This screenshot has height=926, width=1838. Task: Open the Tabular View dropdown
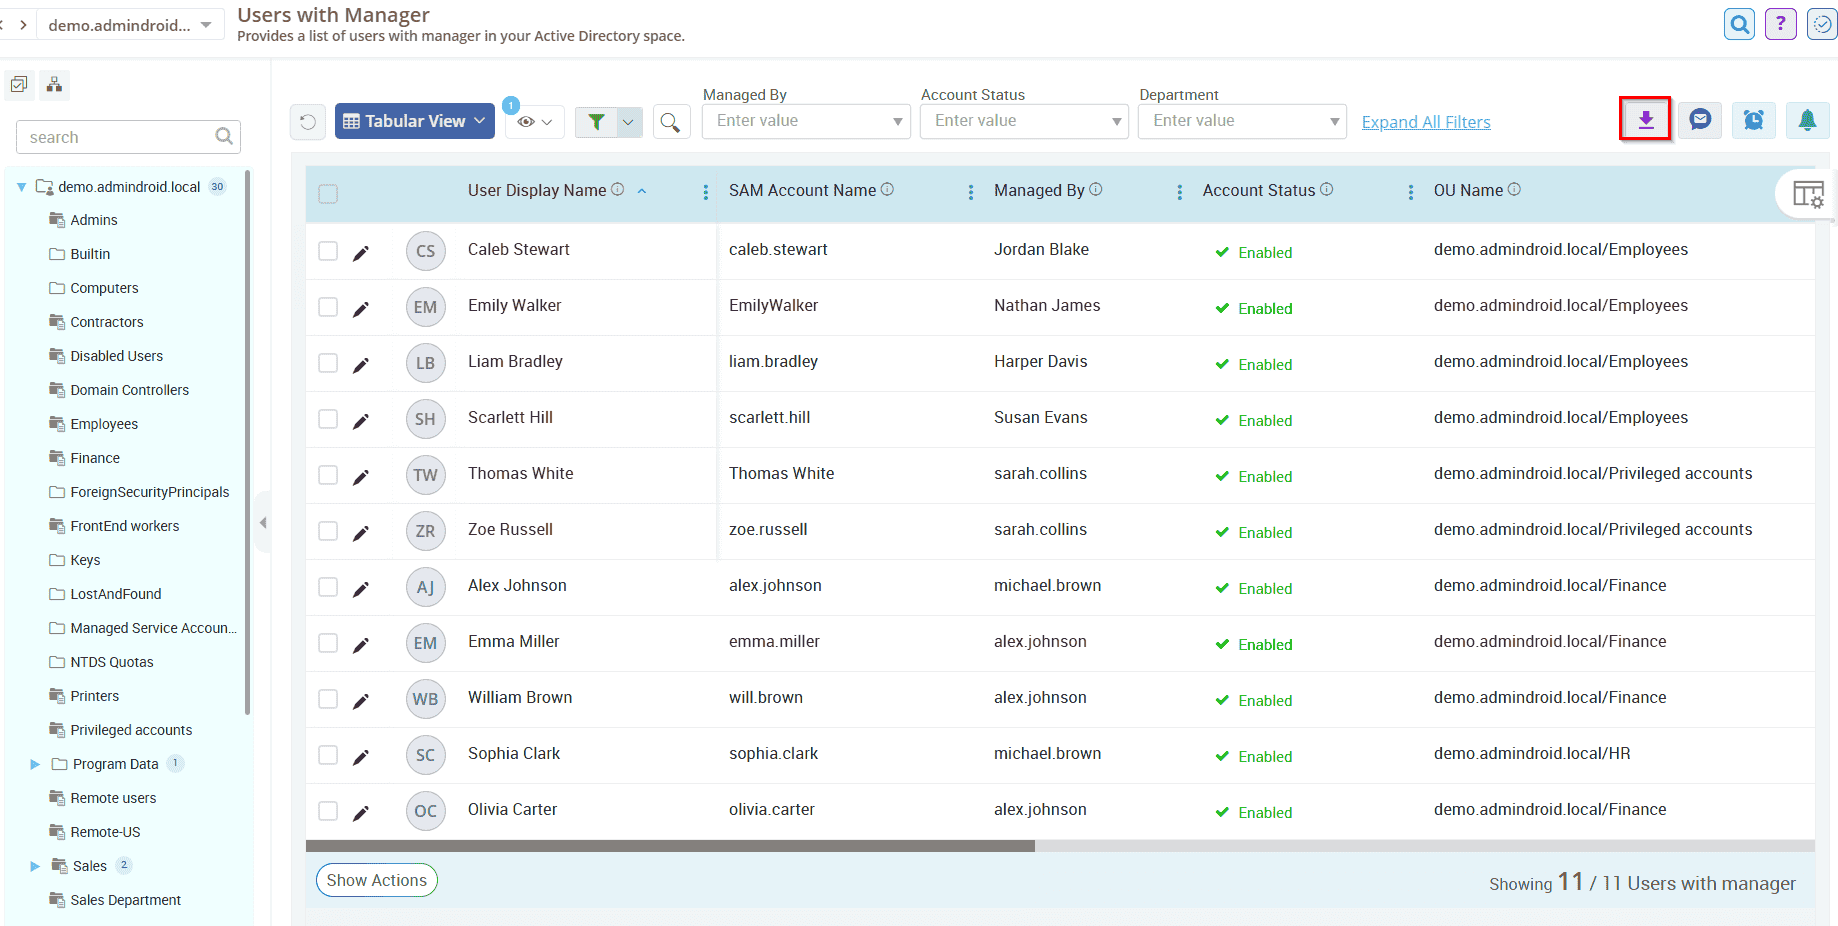[414, 120]
